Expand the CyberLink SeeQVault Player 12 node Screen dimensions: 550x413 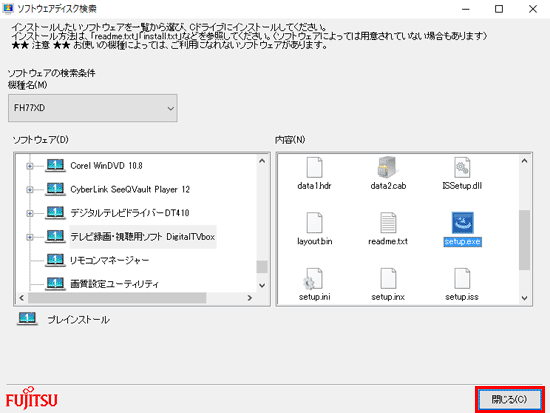tap(30, 189)
